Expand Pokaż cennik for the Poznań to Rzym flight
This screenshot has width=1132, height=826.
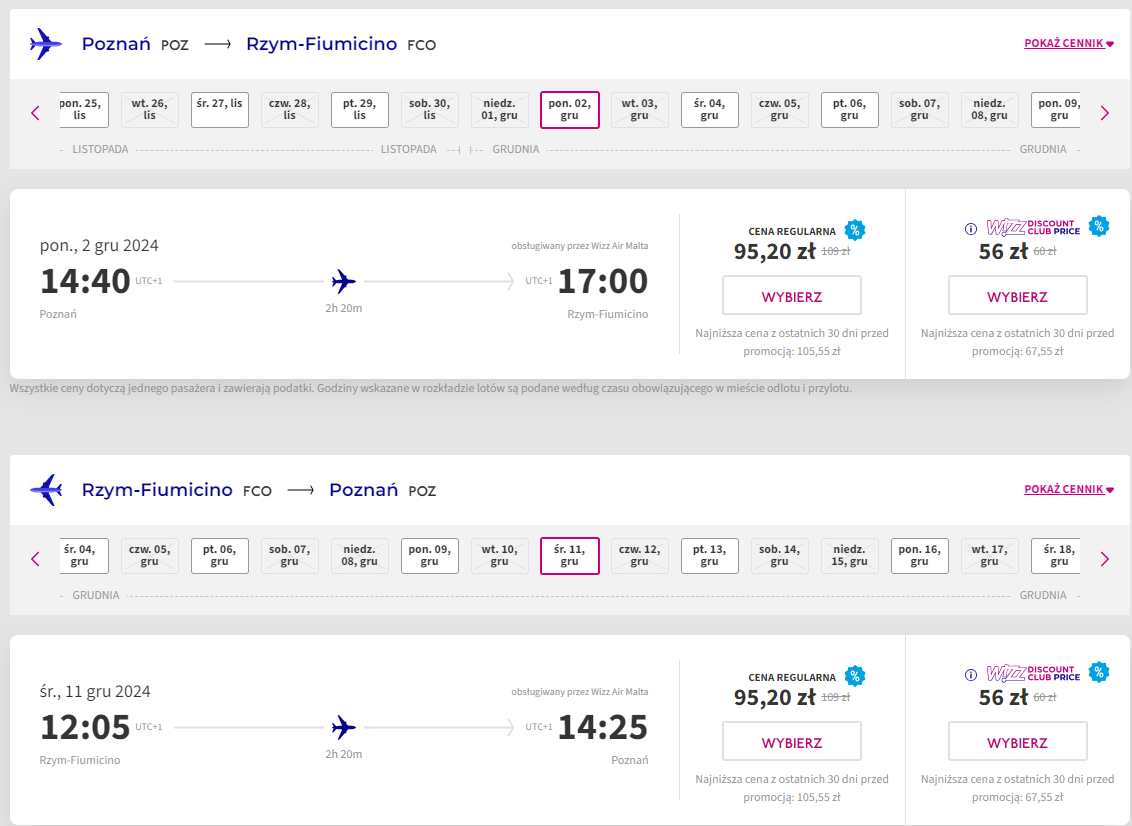pos(1068,43)
